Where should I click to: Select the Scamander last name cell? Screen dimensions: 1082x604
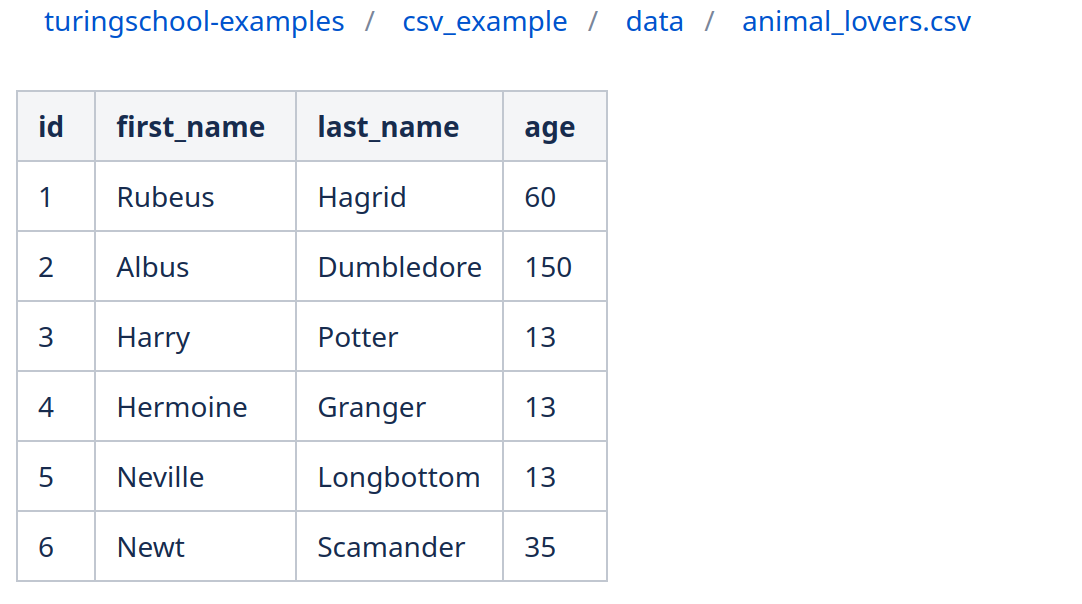tap(391, 547)
